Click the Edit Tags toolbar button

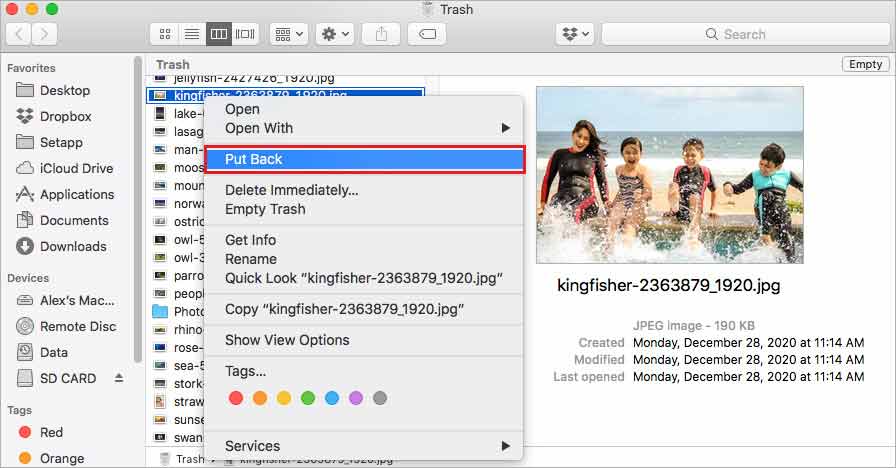coord(427,34)
